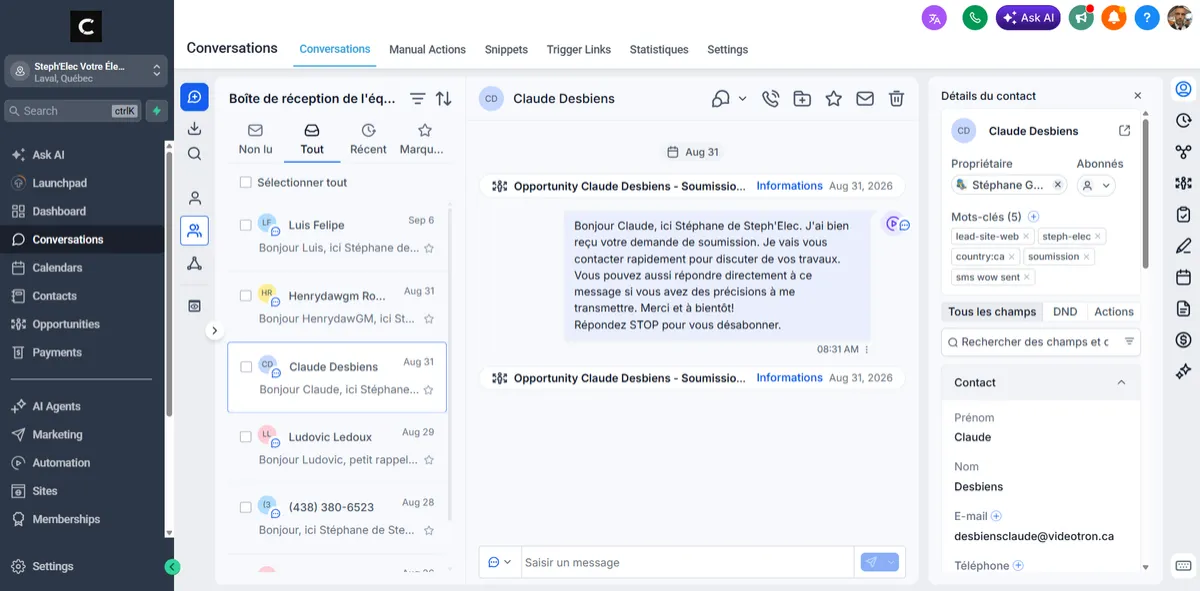This screenshot has width=1200, height=591.
Task: Open contact in new window icon
Action: tap(1124, 131)
